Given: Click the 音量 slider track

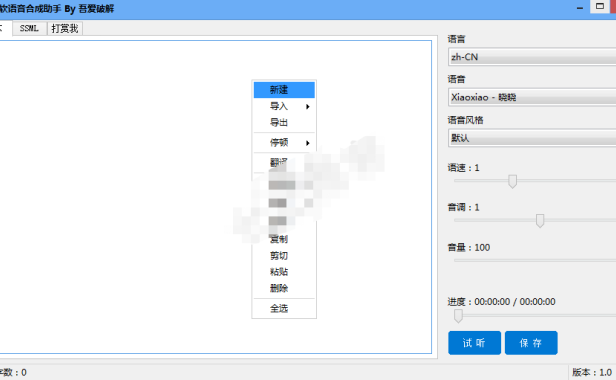Looking at the screenshot, I should click(x=535, y=260).
